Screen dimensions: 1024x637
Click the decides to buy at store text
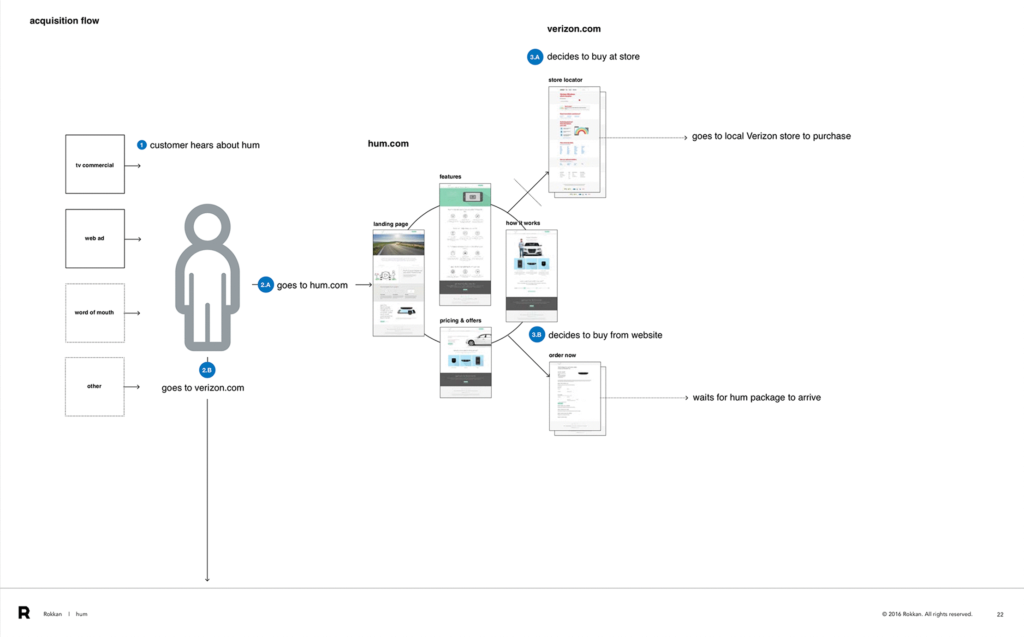[x=593, y=57]
